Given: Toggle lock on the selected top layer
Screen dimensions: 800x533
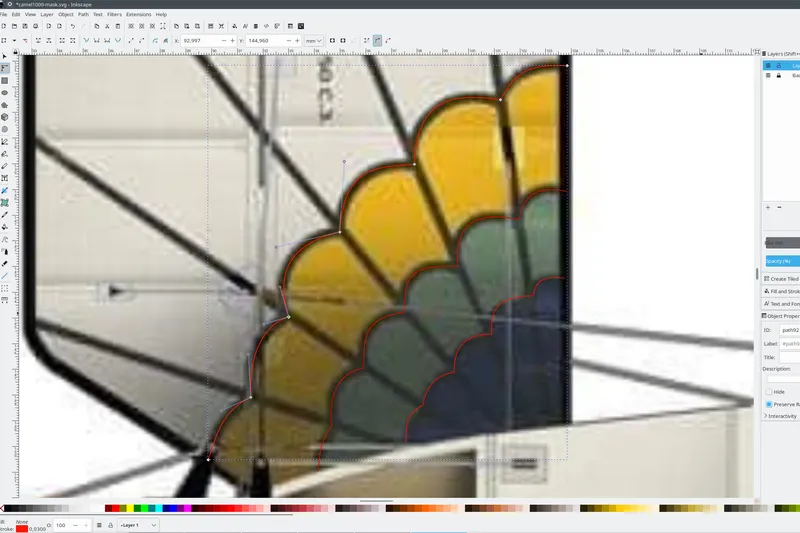Looking at the screenshot, I should [x=779, y=65].
